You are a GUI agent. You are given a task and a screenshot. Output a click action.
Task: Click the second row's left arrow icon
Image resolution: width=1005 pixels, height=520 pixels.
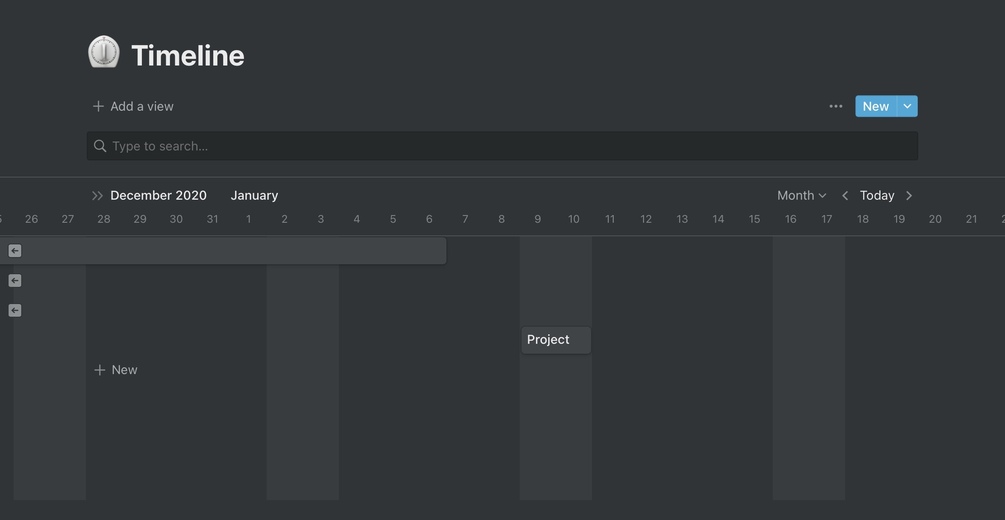point(15,281)
